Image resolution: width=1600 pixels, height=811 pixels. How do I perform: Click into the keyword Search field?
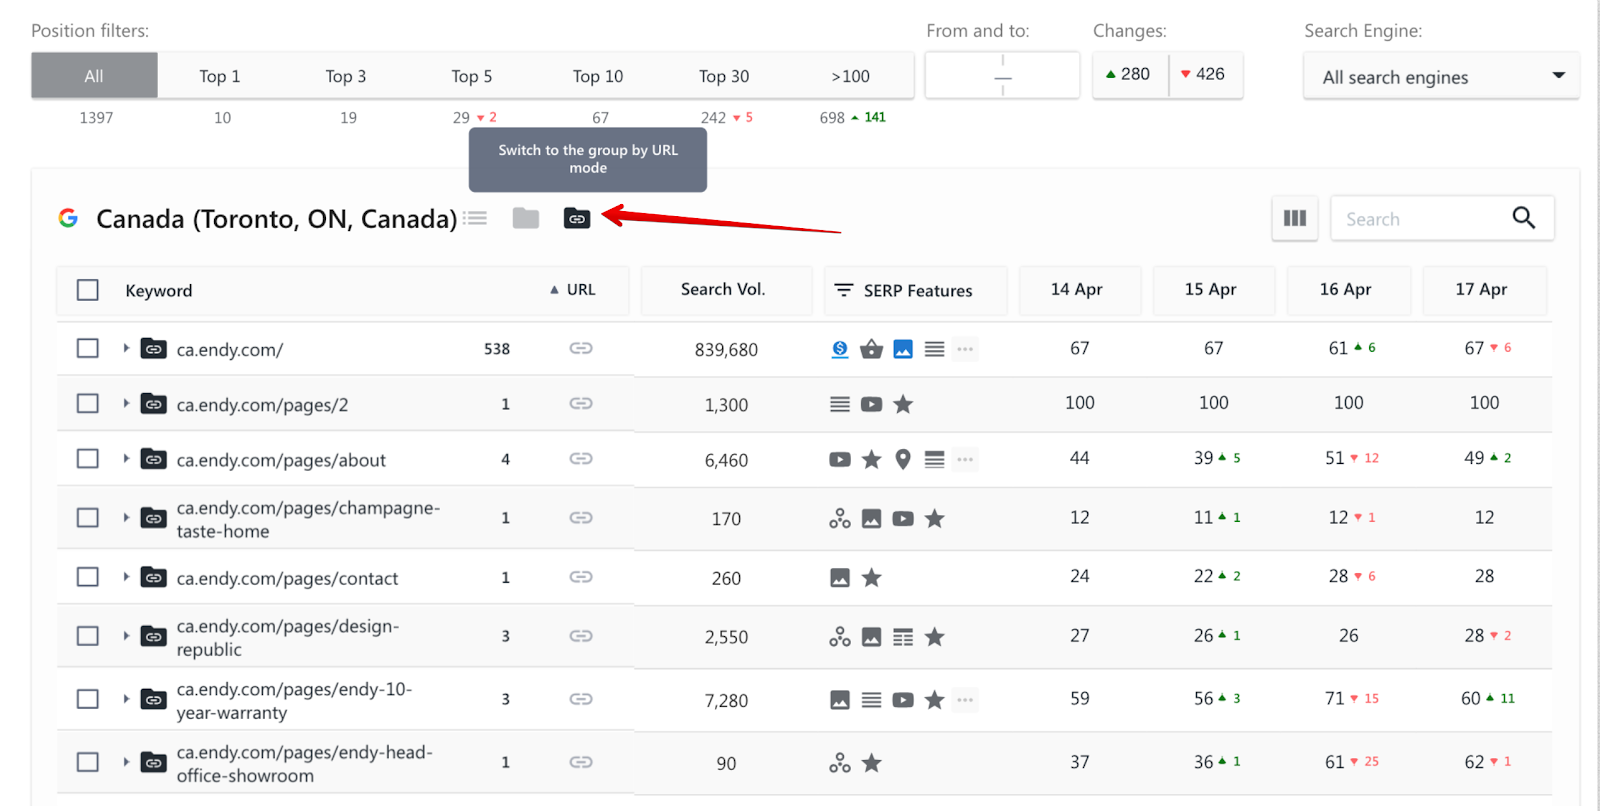[1420, 219]
